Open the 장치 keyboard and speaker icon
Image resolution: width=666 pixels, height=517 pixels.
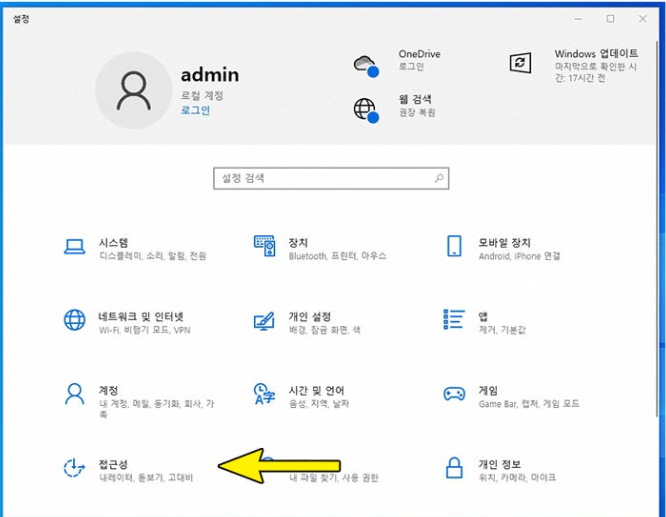tap(265, 246)
